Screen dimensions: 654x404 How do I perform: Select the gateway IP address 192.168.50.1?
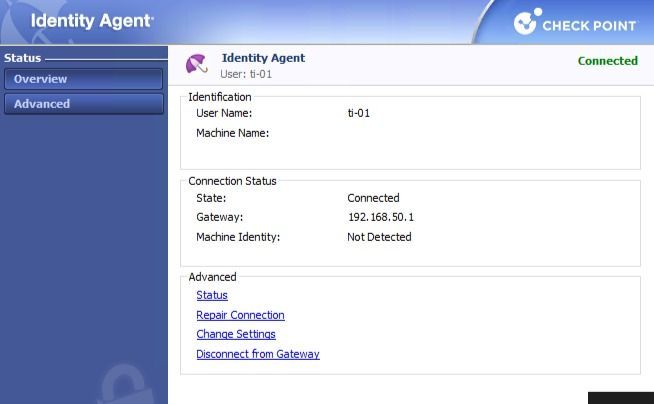(x=380, y=217)
